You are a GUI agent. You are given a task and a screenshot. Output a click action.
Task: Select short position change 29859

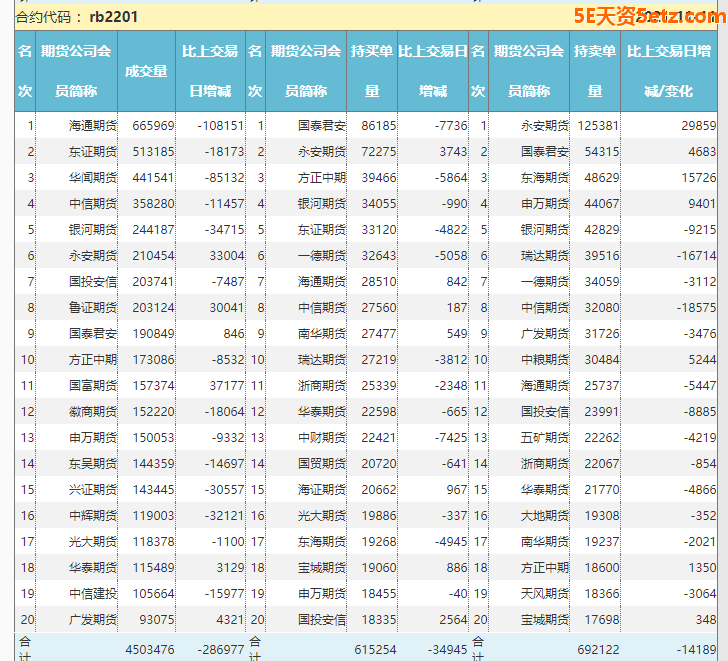[x=699, y=125]
